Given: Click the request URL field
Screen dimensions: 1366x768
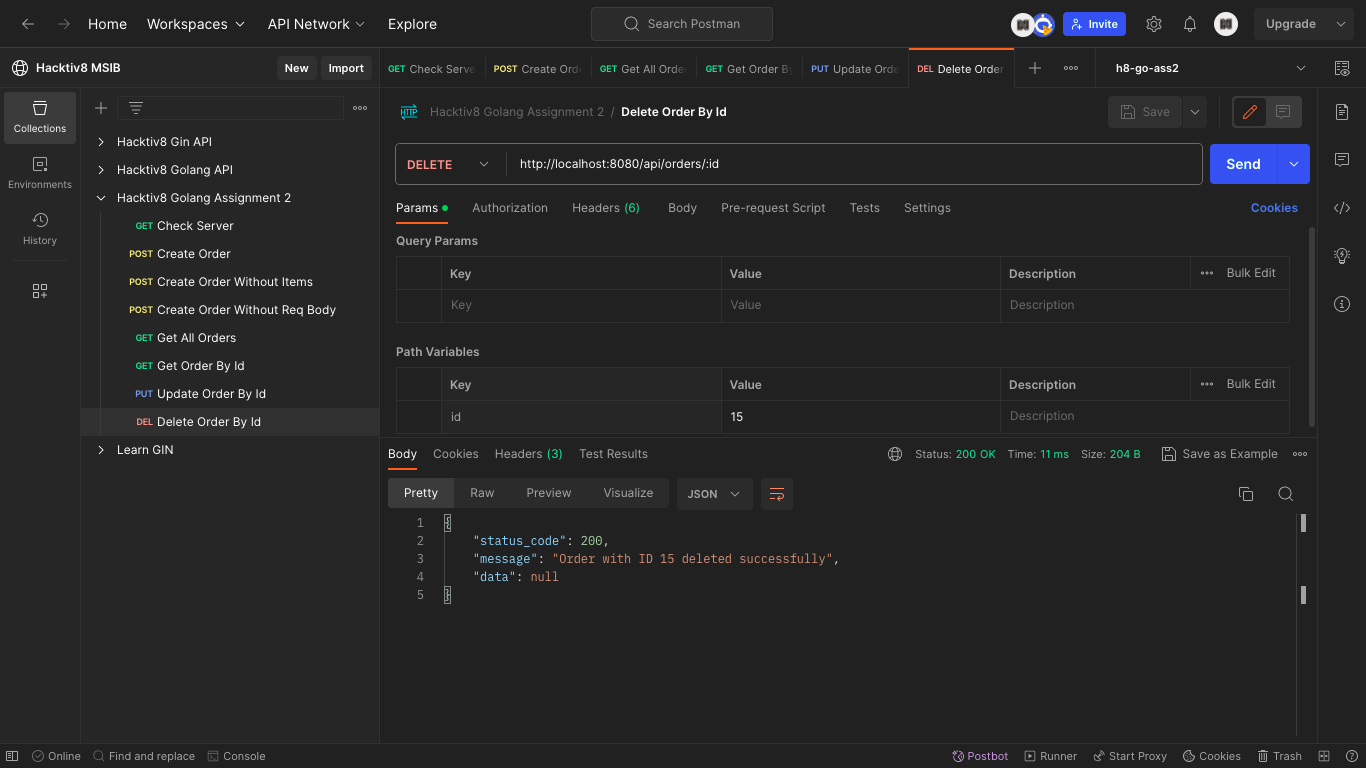Looking at the screenshot, I should pyautogui.click(x=854, y=164).
